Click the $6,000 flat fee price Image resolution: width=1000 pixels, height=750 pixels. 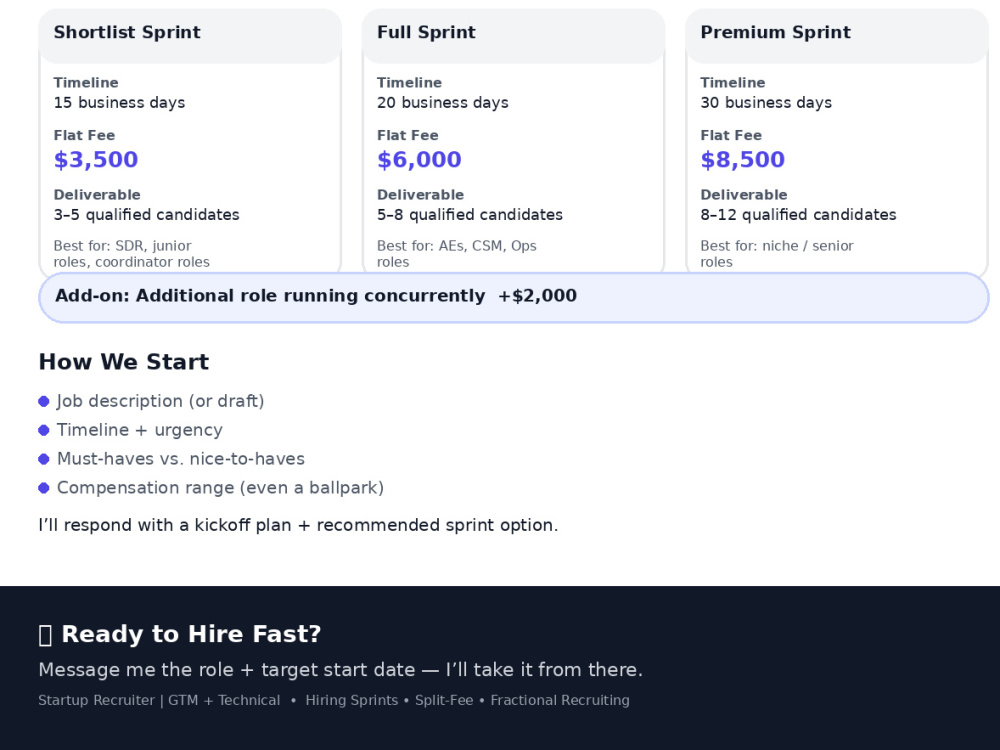point(419,159)
